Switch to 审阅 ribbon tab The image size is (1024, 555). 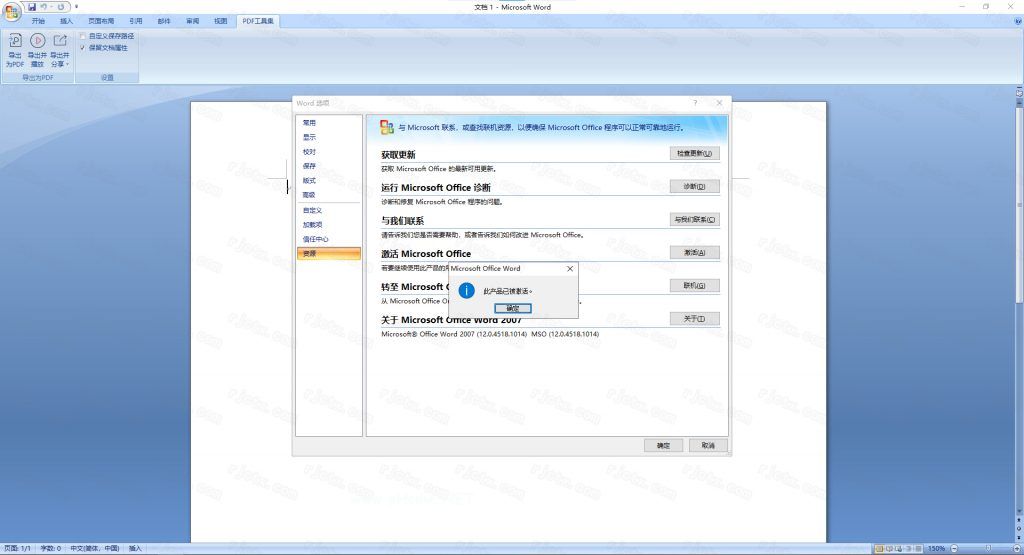coord(193,21)
